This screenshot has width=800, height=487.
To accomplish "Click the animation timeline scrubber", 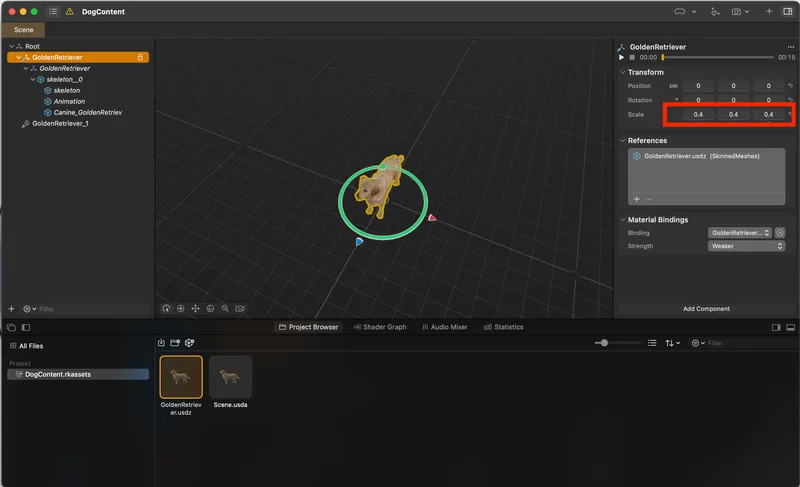I will (718, 58).
